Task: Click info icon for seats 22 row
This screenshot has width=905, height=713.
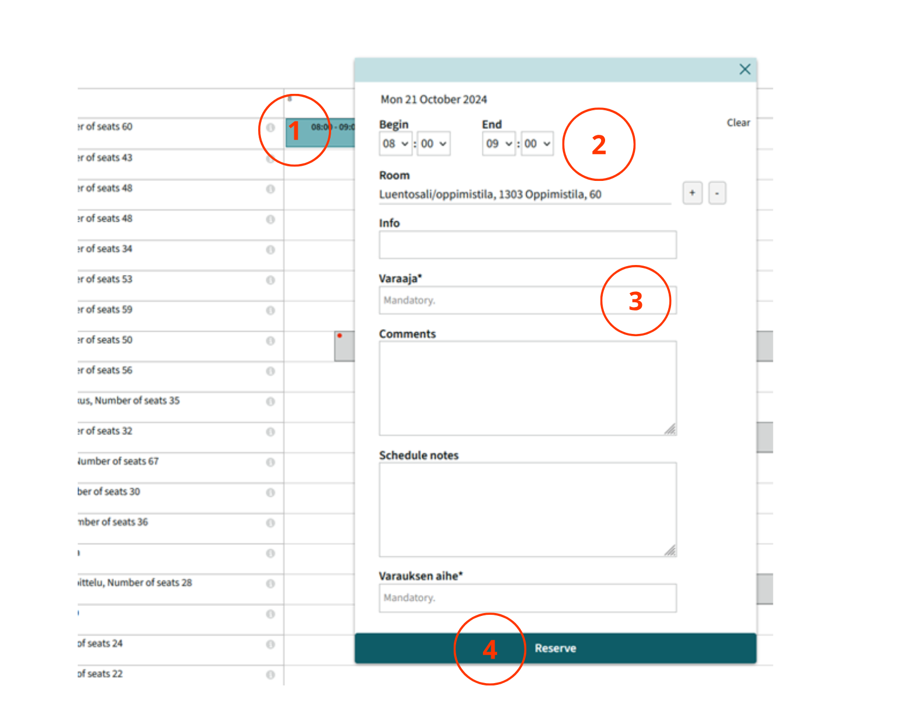Action: click(270, 675)
